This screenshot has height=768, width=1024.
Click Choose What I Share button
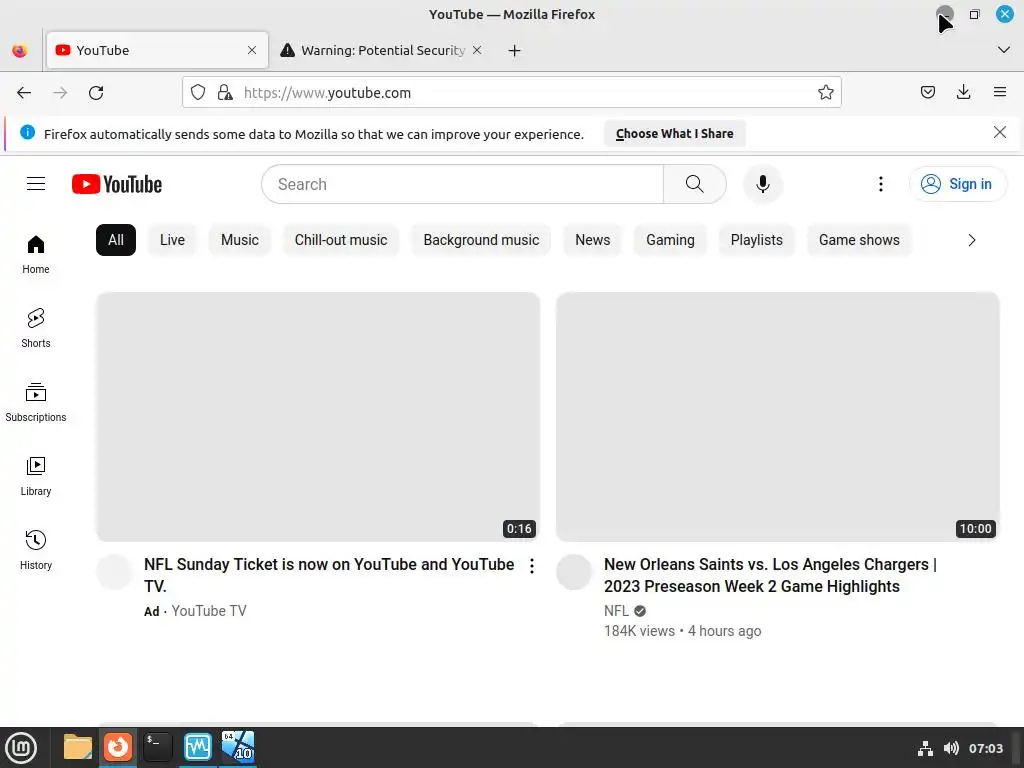point(674,133)
